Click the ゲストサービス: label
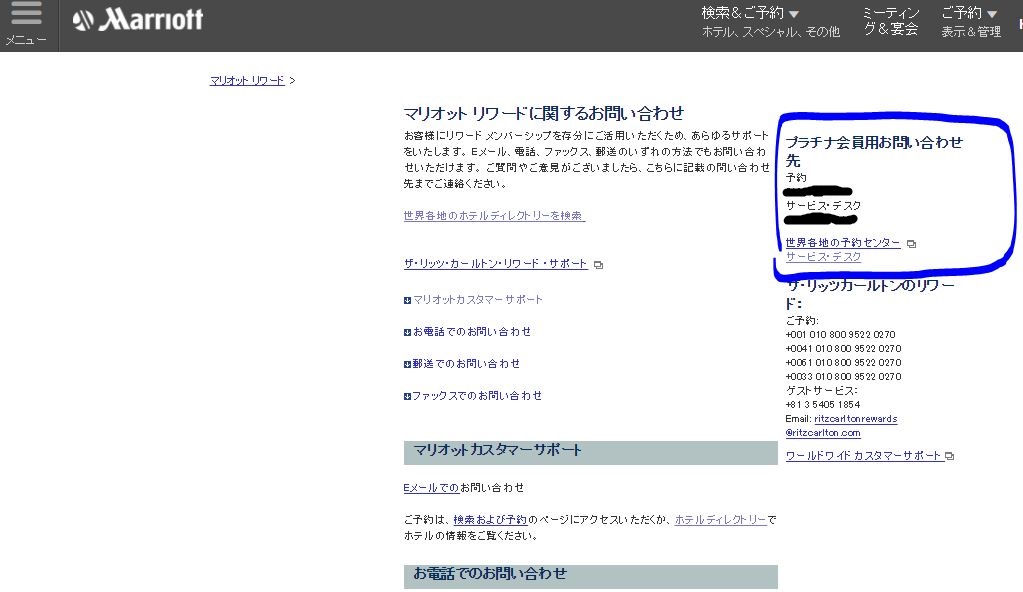Screen dimensions: 1023x592 [821, 390]
